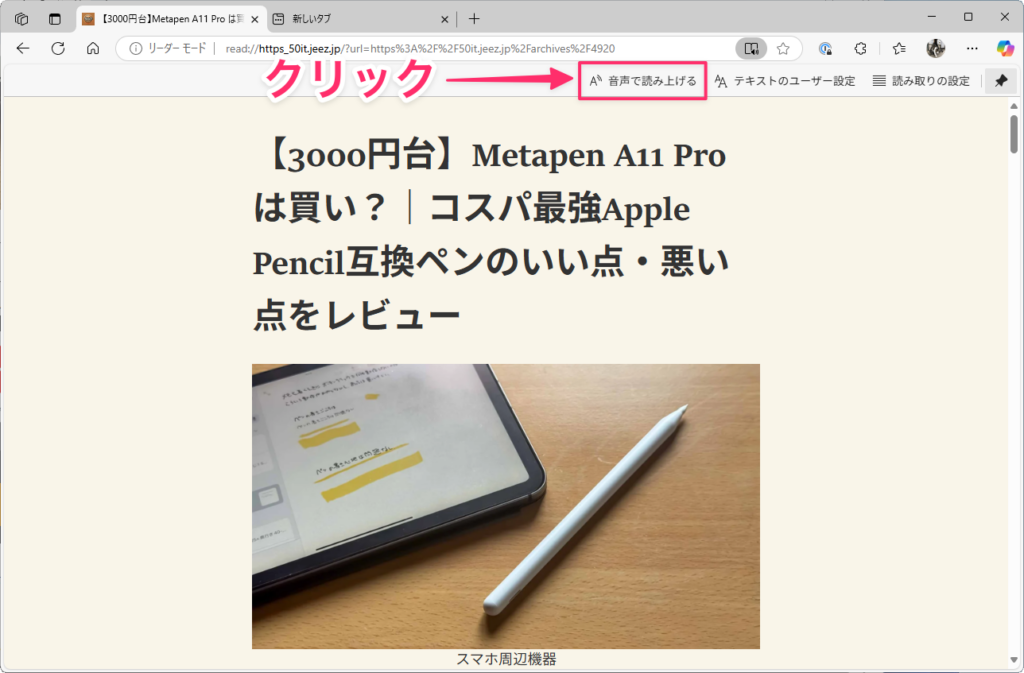Close the Metapen A11 Pro tab
The width and height of the screenshot is (1024, 673).
pos(255,20)
